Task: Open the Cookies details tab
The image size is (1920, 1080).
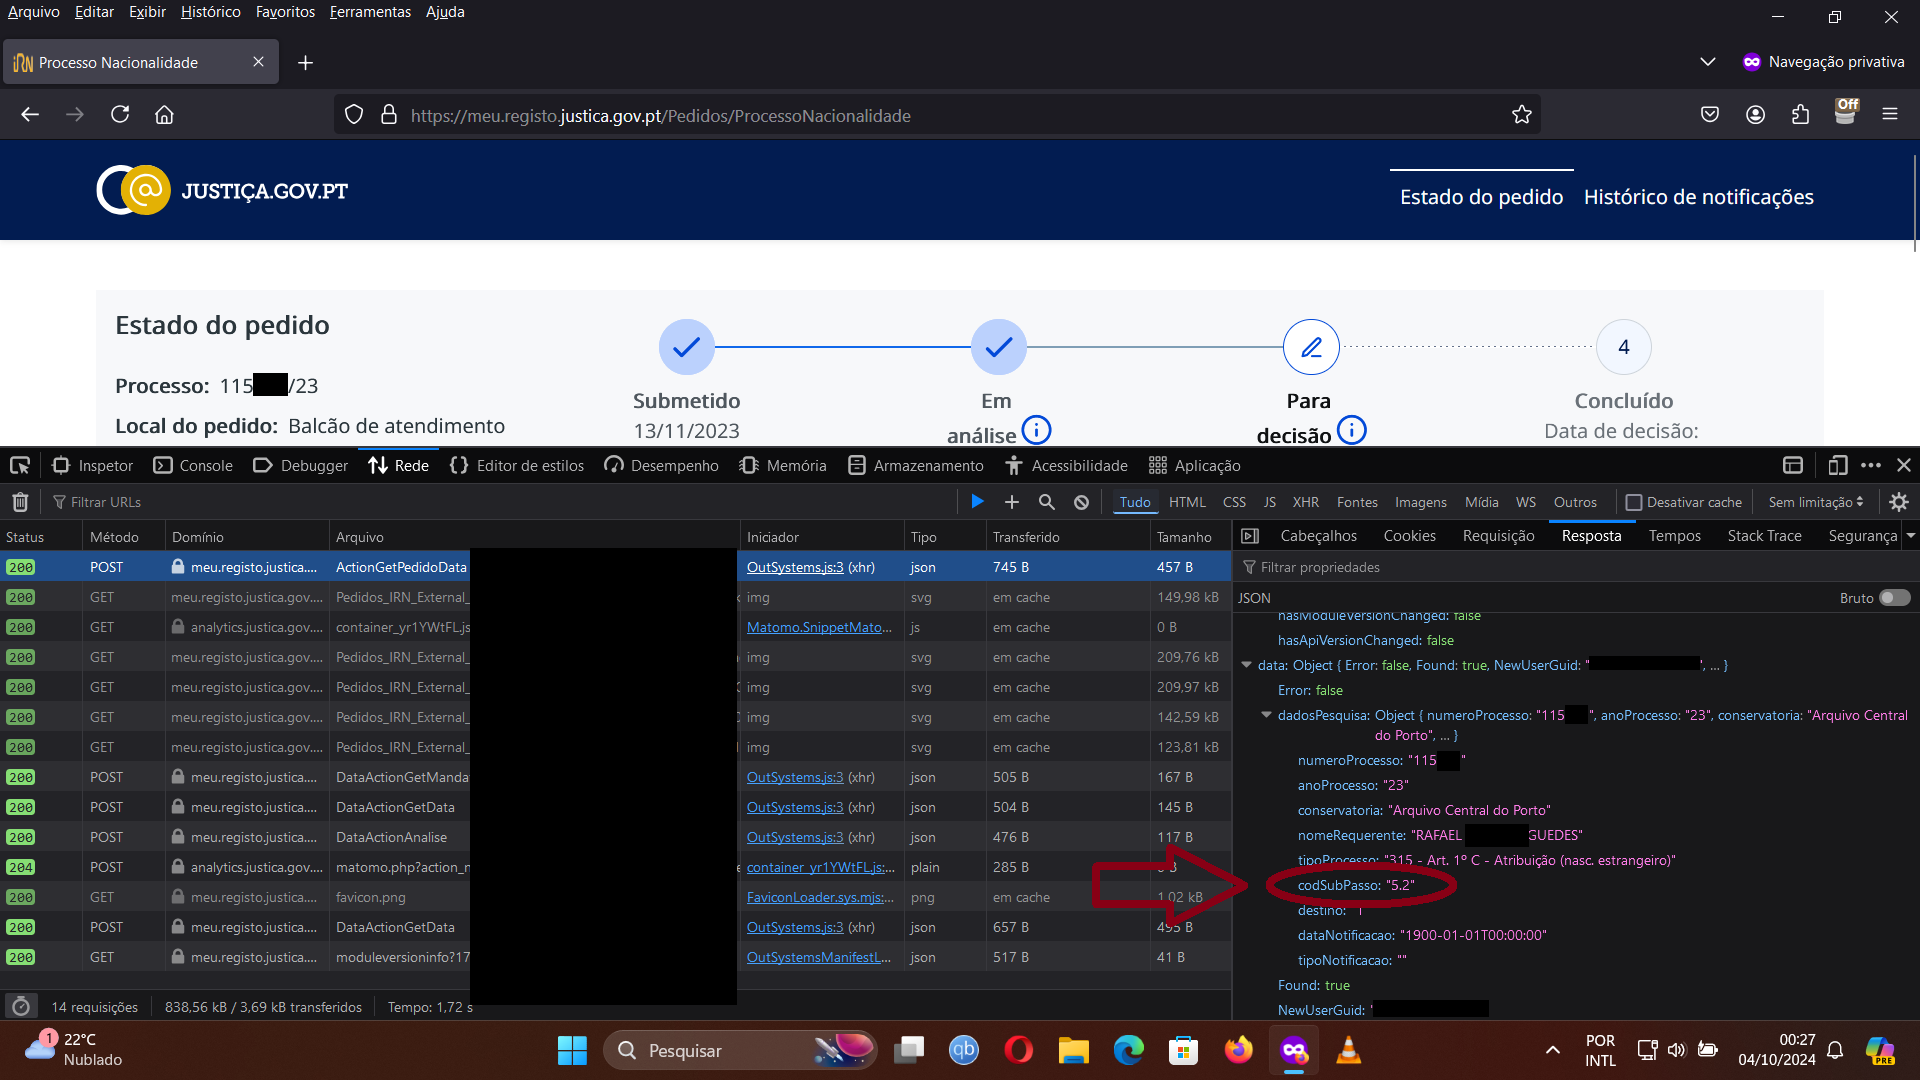Action: point(1409,537)
